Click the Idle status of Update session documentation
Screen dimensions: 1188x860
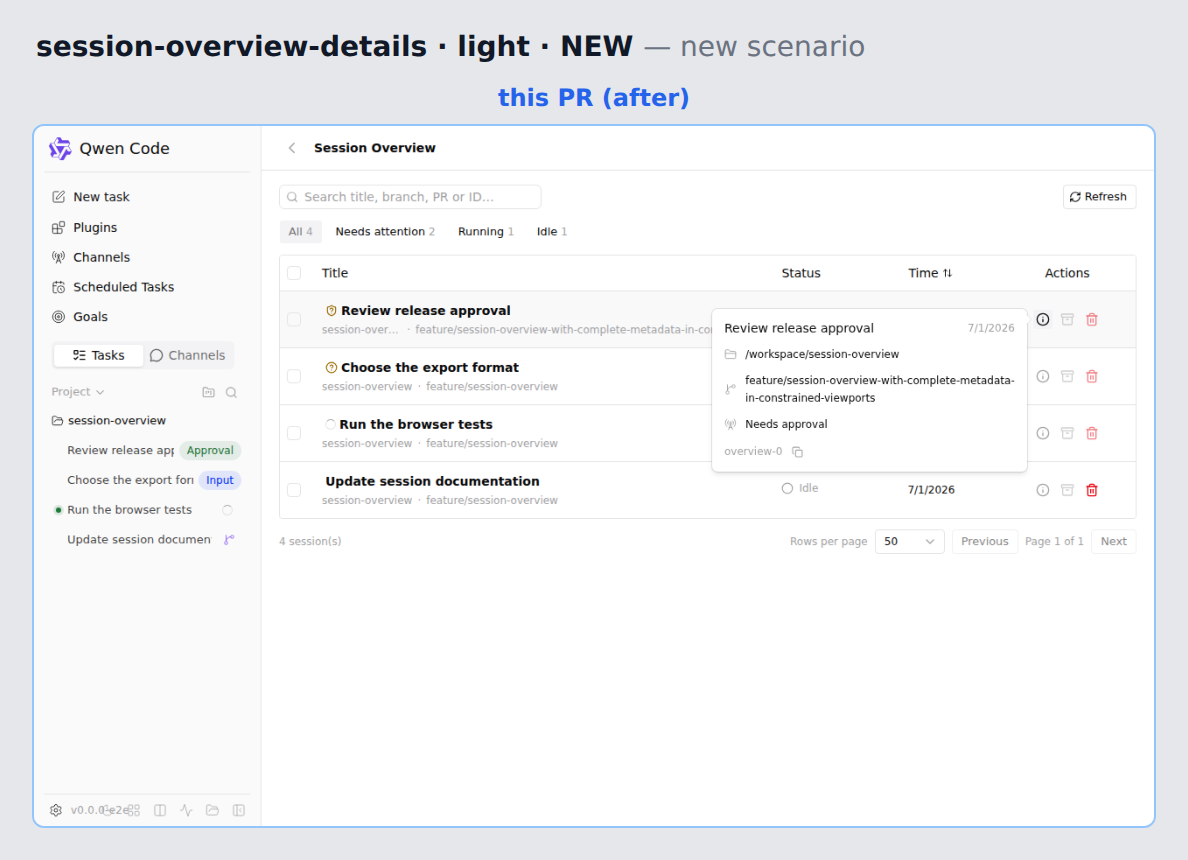click(800, 489)
